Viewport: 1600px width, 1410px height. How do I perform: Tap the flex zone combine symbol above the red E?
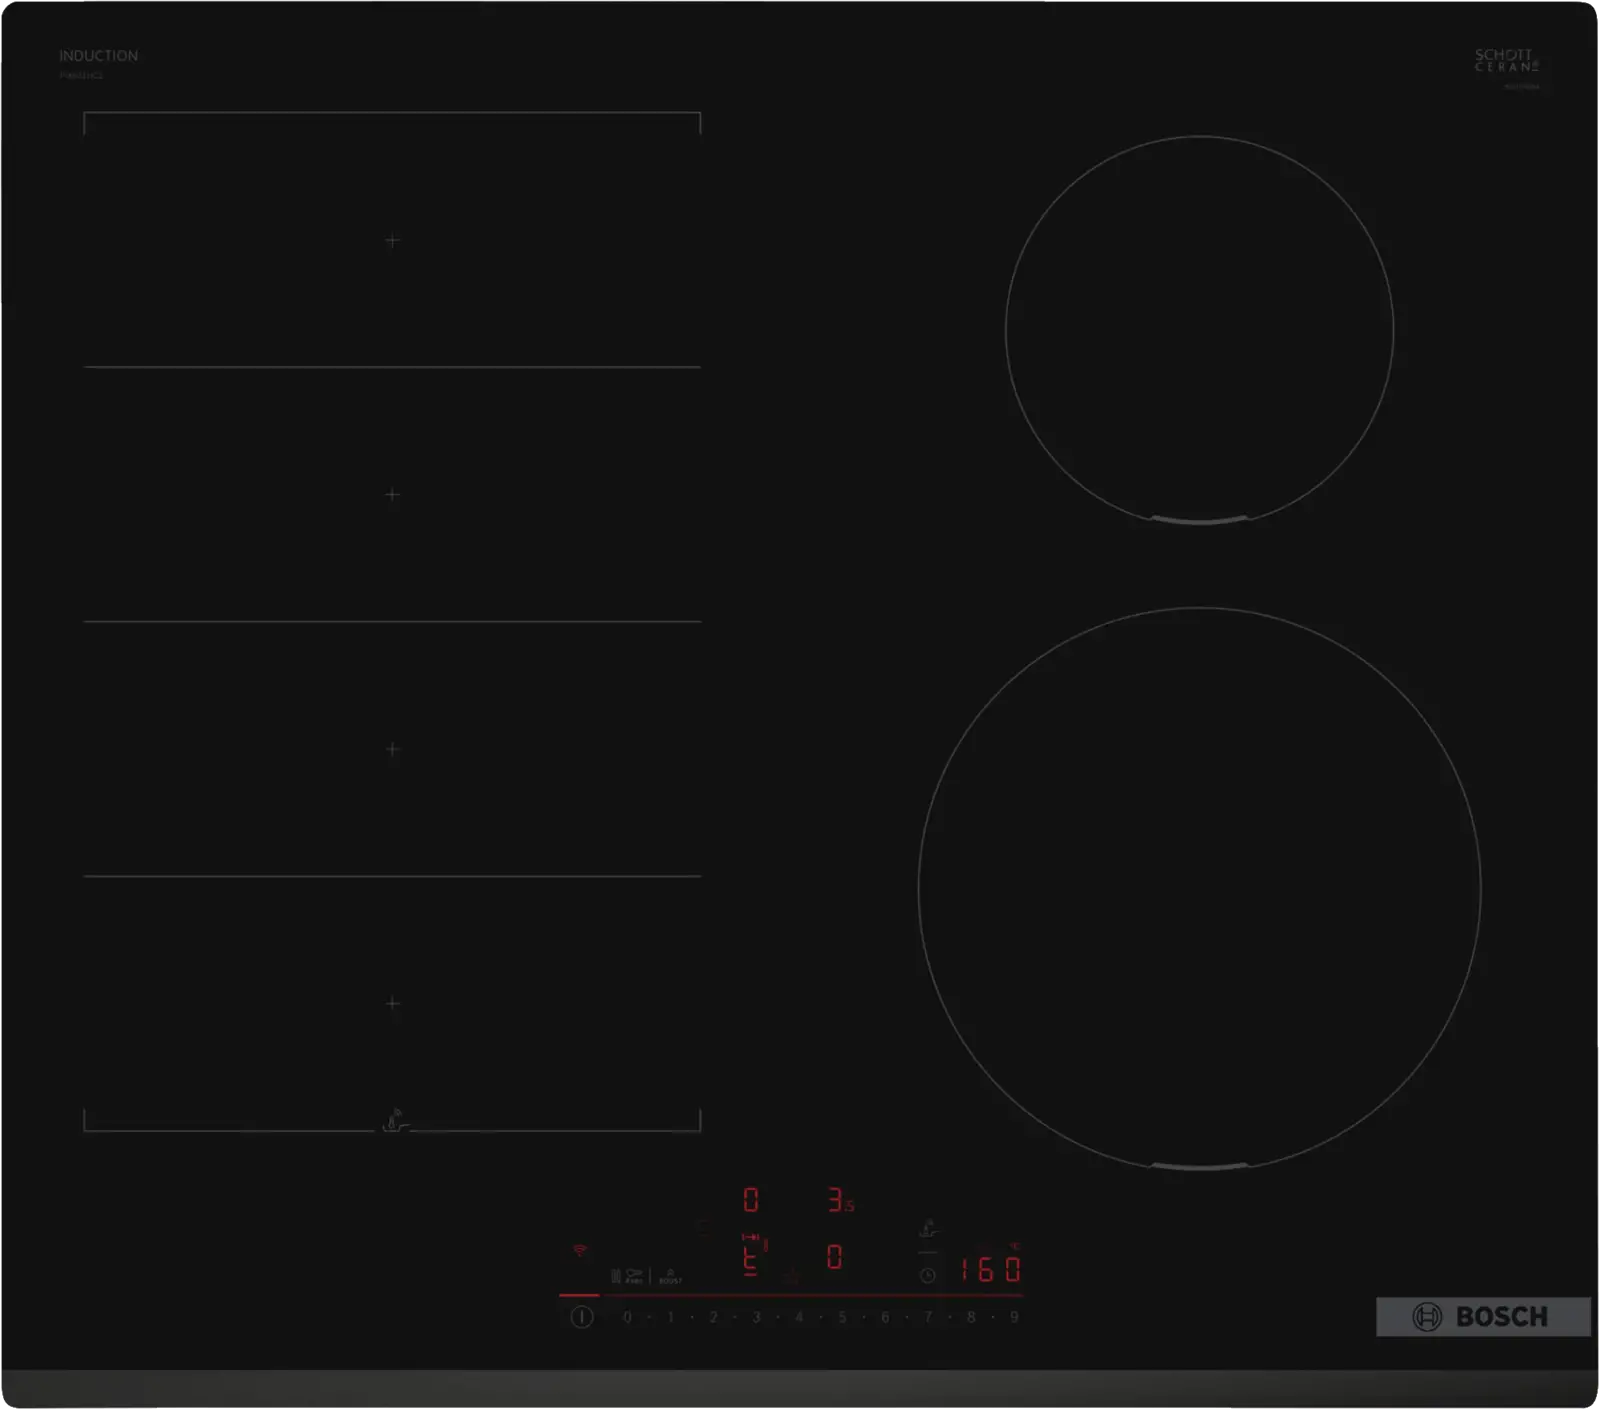[750, 1237]
